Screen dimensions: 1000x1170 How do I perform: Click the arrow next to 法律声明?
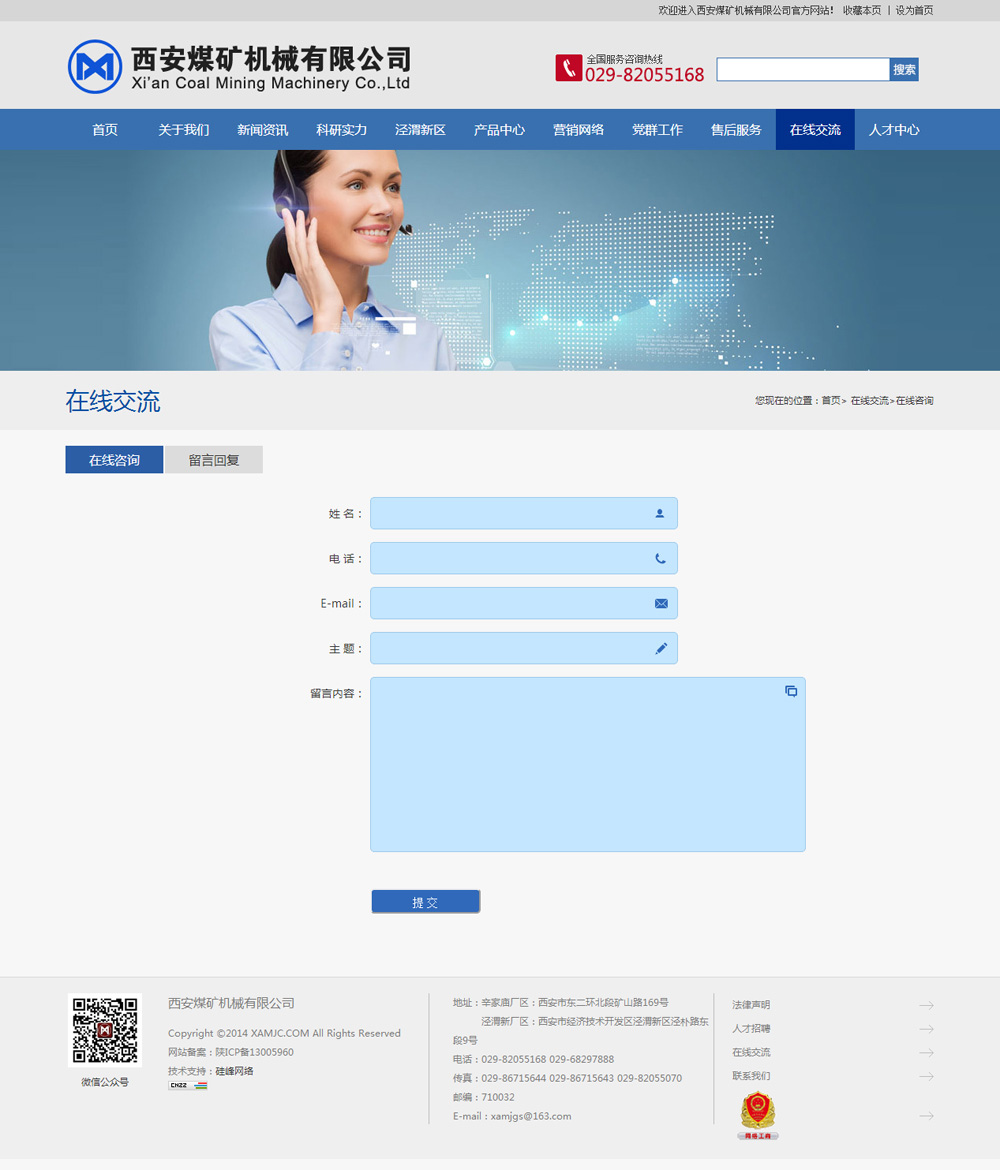926,1005
